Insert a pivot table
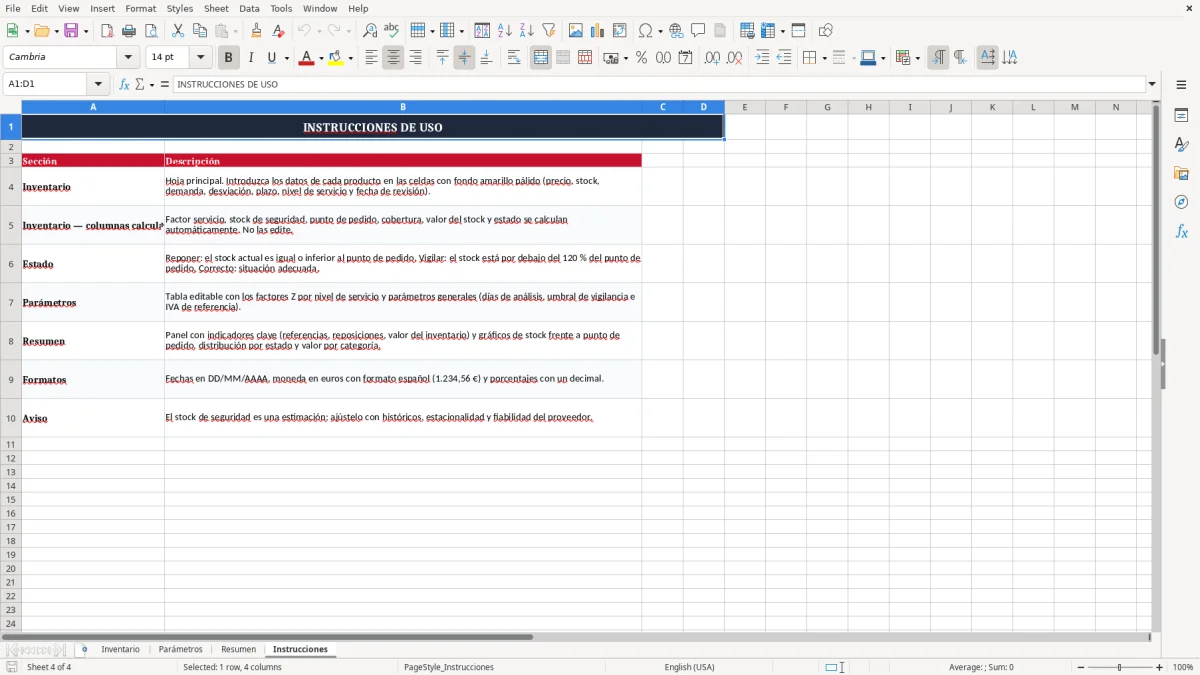Viewport: 1200px width, 675px height. 620,31
